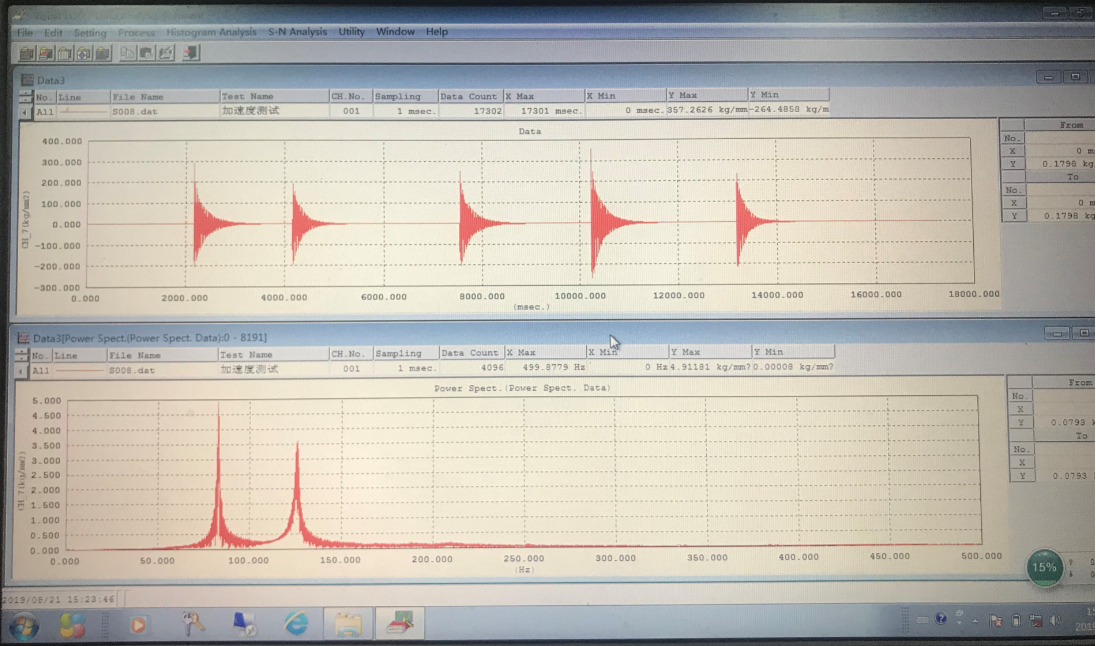Open the Utility menu
The height and width of the screenshot is (646, 1096).
pyautogui.click(x=351, y=32)
